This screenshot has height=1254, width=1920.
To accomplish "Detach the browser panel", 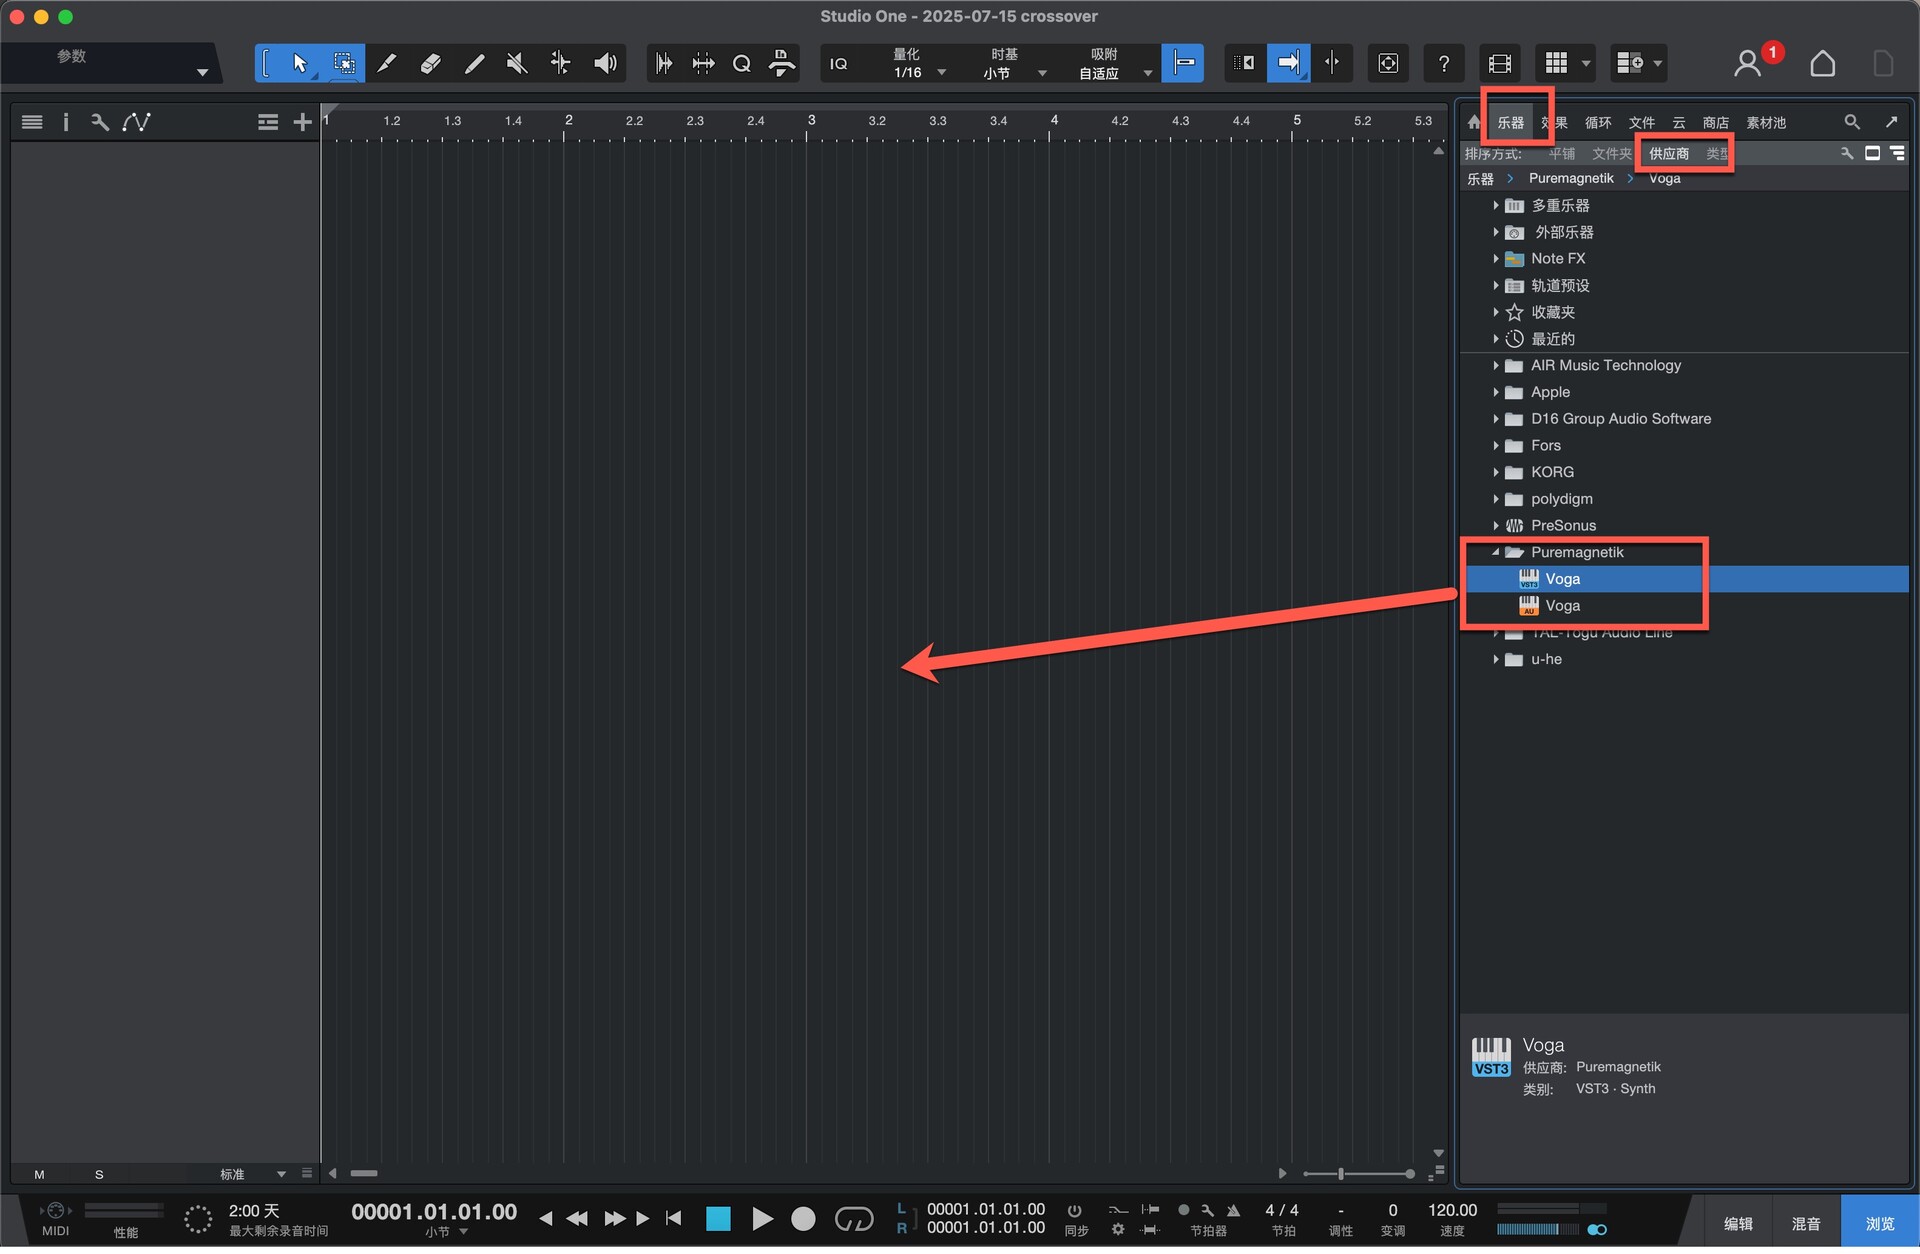I will [x=1890, y=122].
